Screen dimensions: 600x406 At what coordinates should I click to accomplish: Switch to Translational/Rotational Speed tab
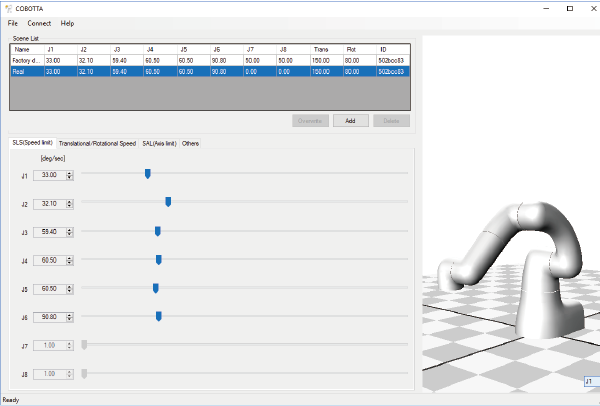pyautogui.click(x=97, y=143)
